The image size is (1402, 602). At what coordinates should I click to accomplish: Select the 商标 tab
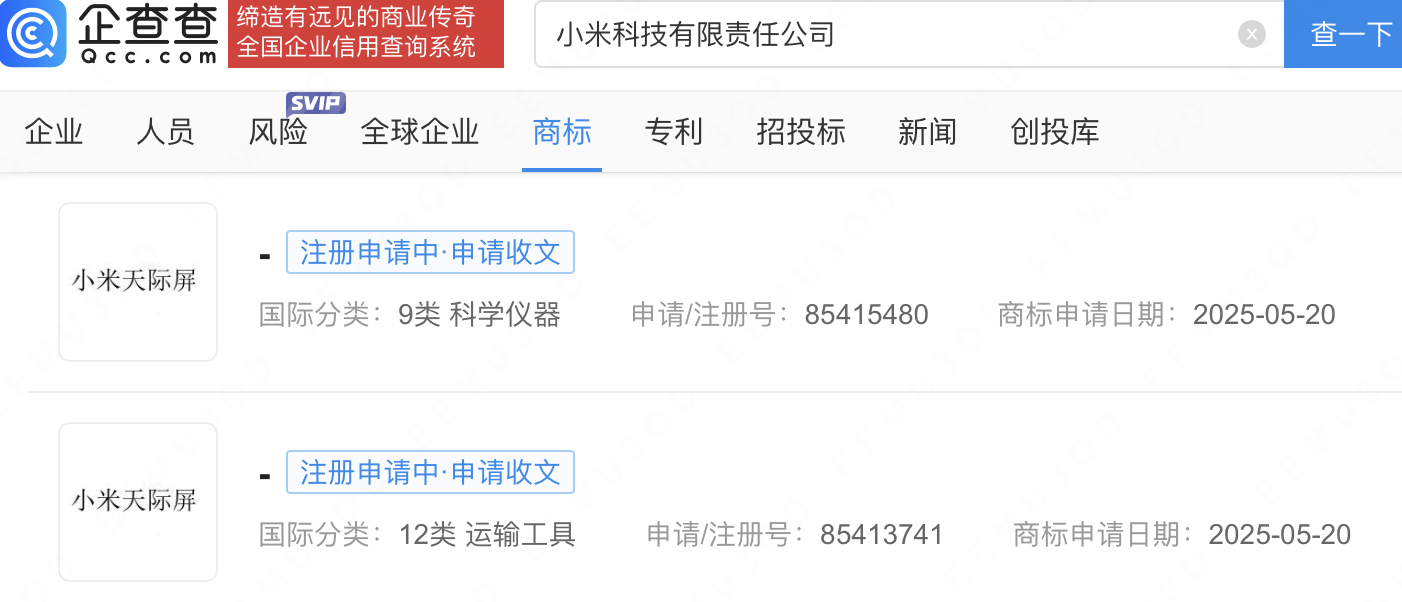[562, 131]
